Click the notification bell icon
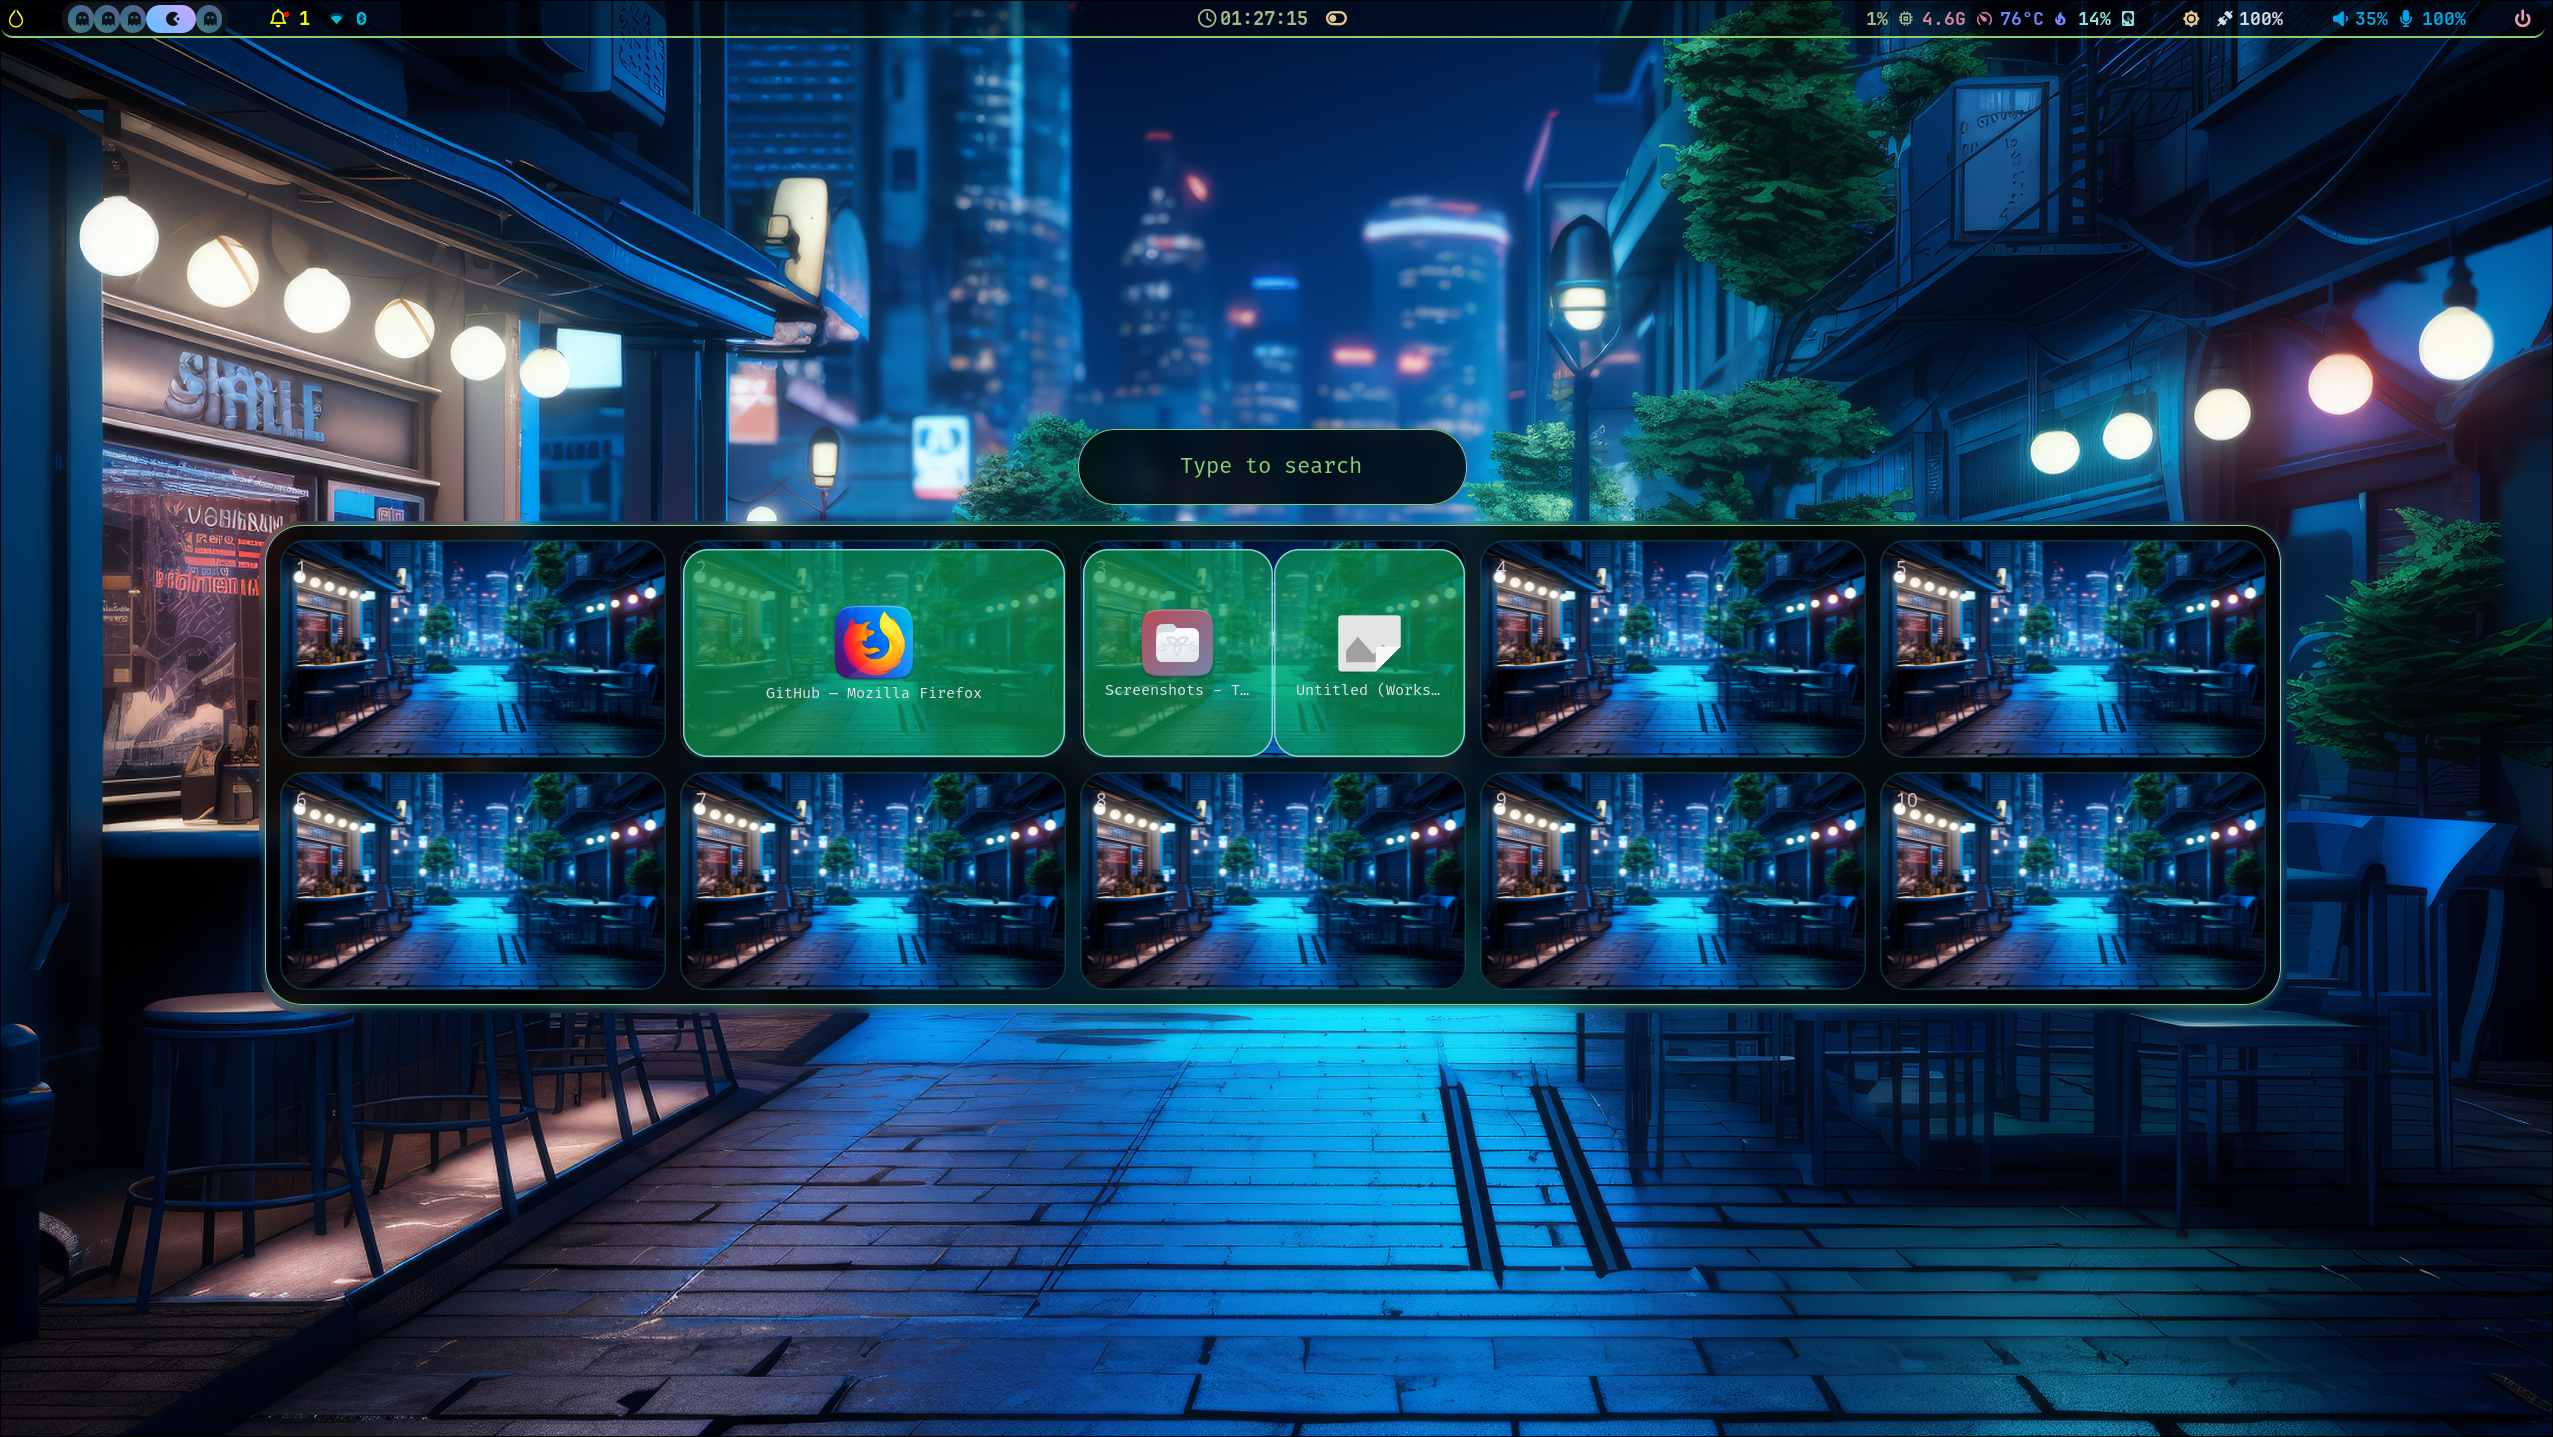Screen dimensions: 2553x1437 pos(278,18)
